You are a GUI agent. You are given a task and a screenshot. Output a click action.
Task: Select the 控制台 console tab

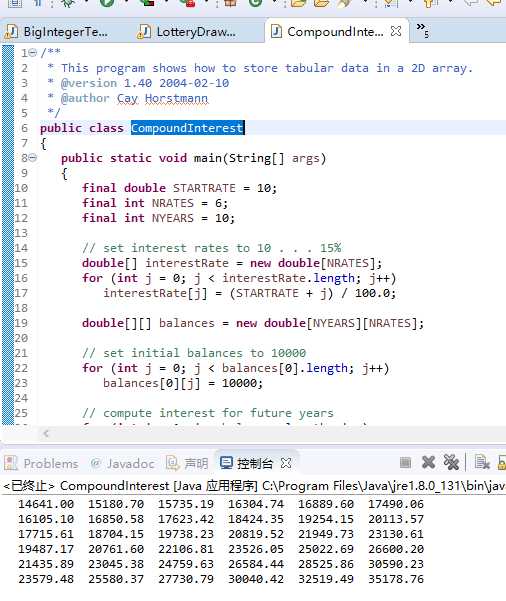[x=255, y=463]
